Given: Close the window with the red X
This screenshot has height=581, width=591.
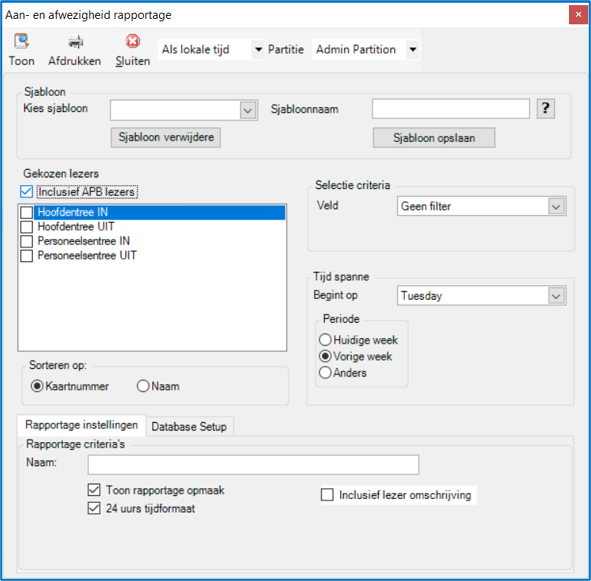Looking at the screenshot, I should click(x=578, y=15).
